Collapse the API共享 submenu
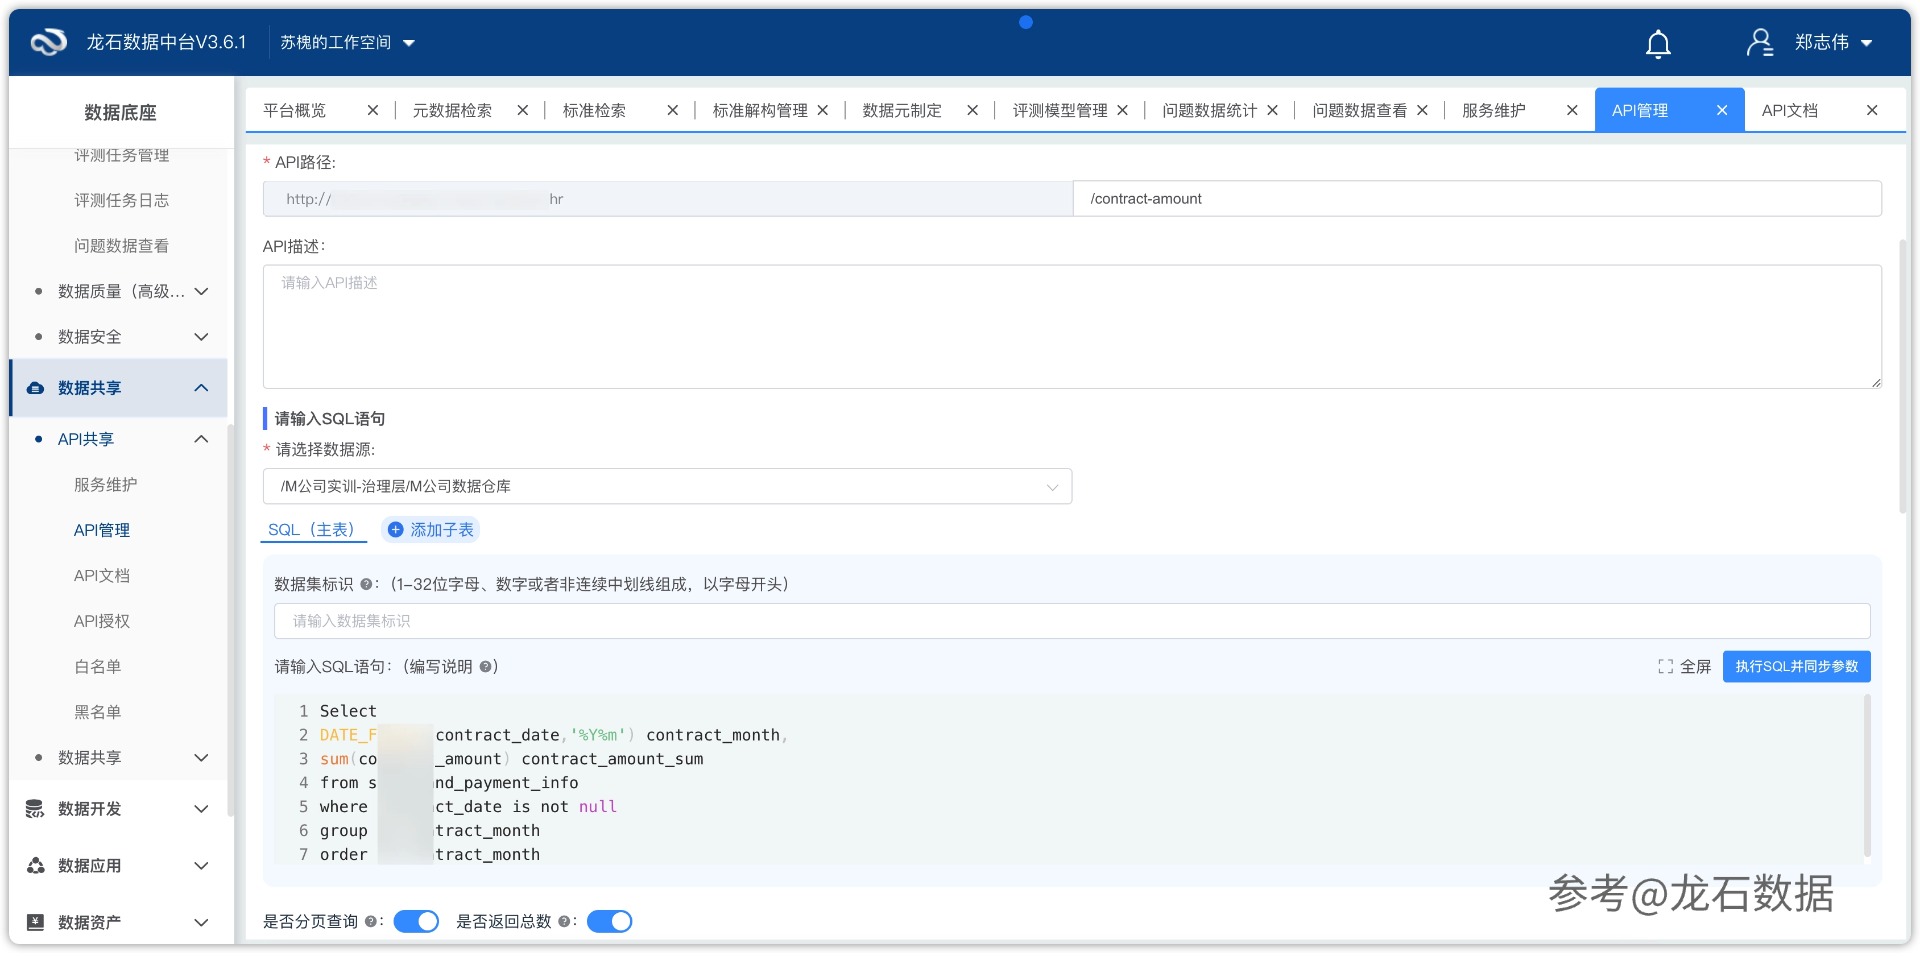Image resolution: width=1920 pixels, height=956 pixels. pos(201,439)
